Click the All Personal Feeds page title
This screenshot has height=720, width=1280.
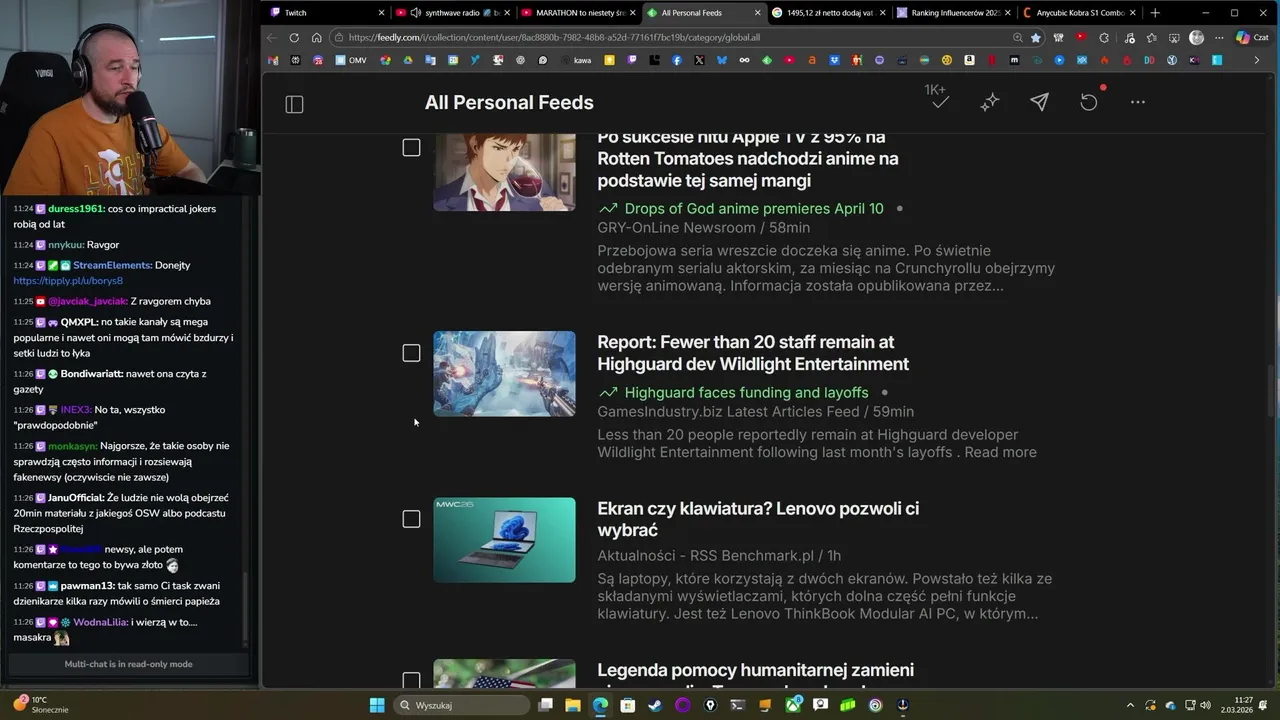(509, 102)
